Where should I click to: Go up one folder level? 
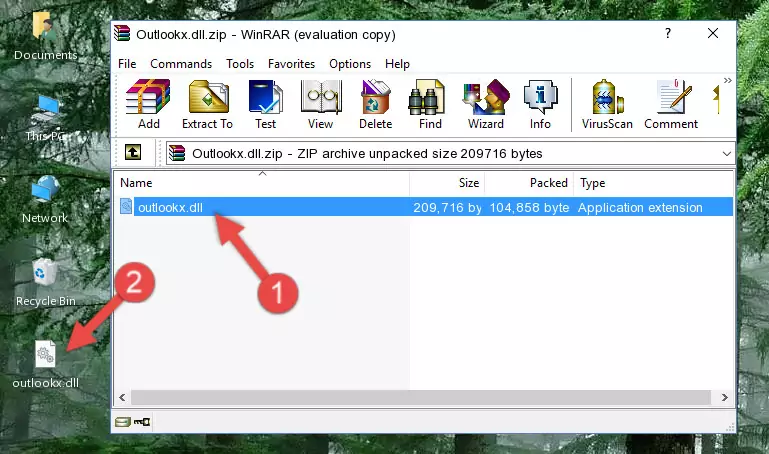[133, 152]
